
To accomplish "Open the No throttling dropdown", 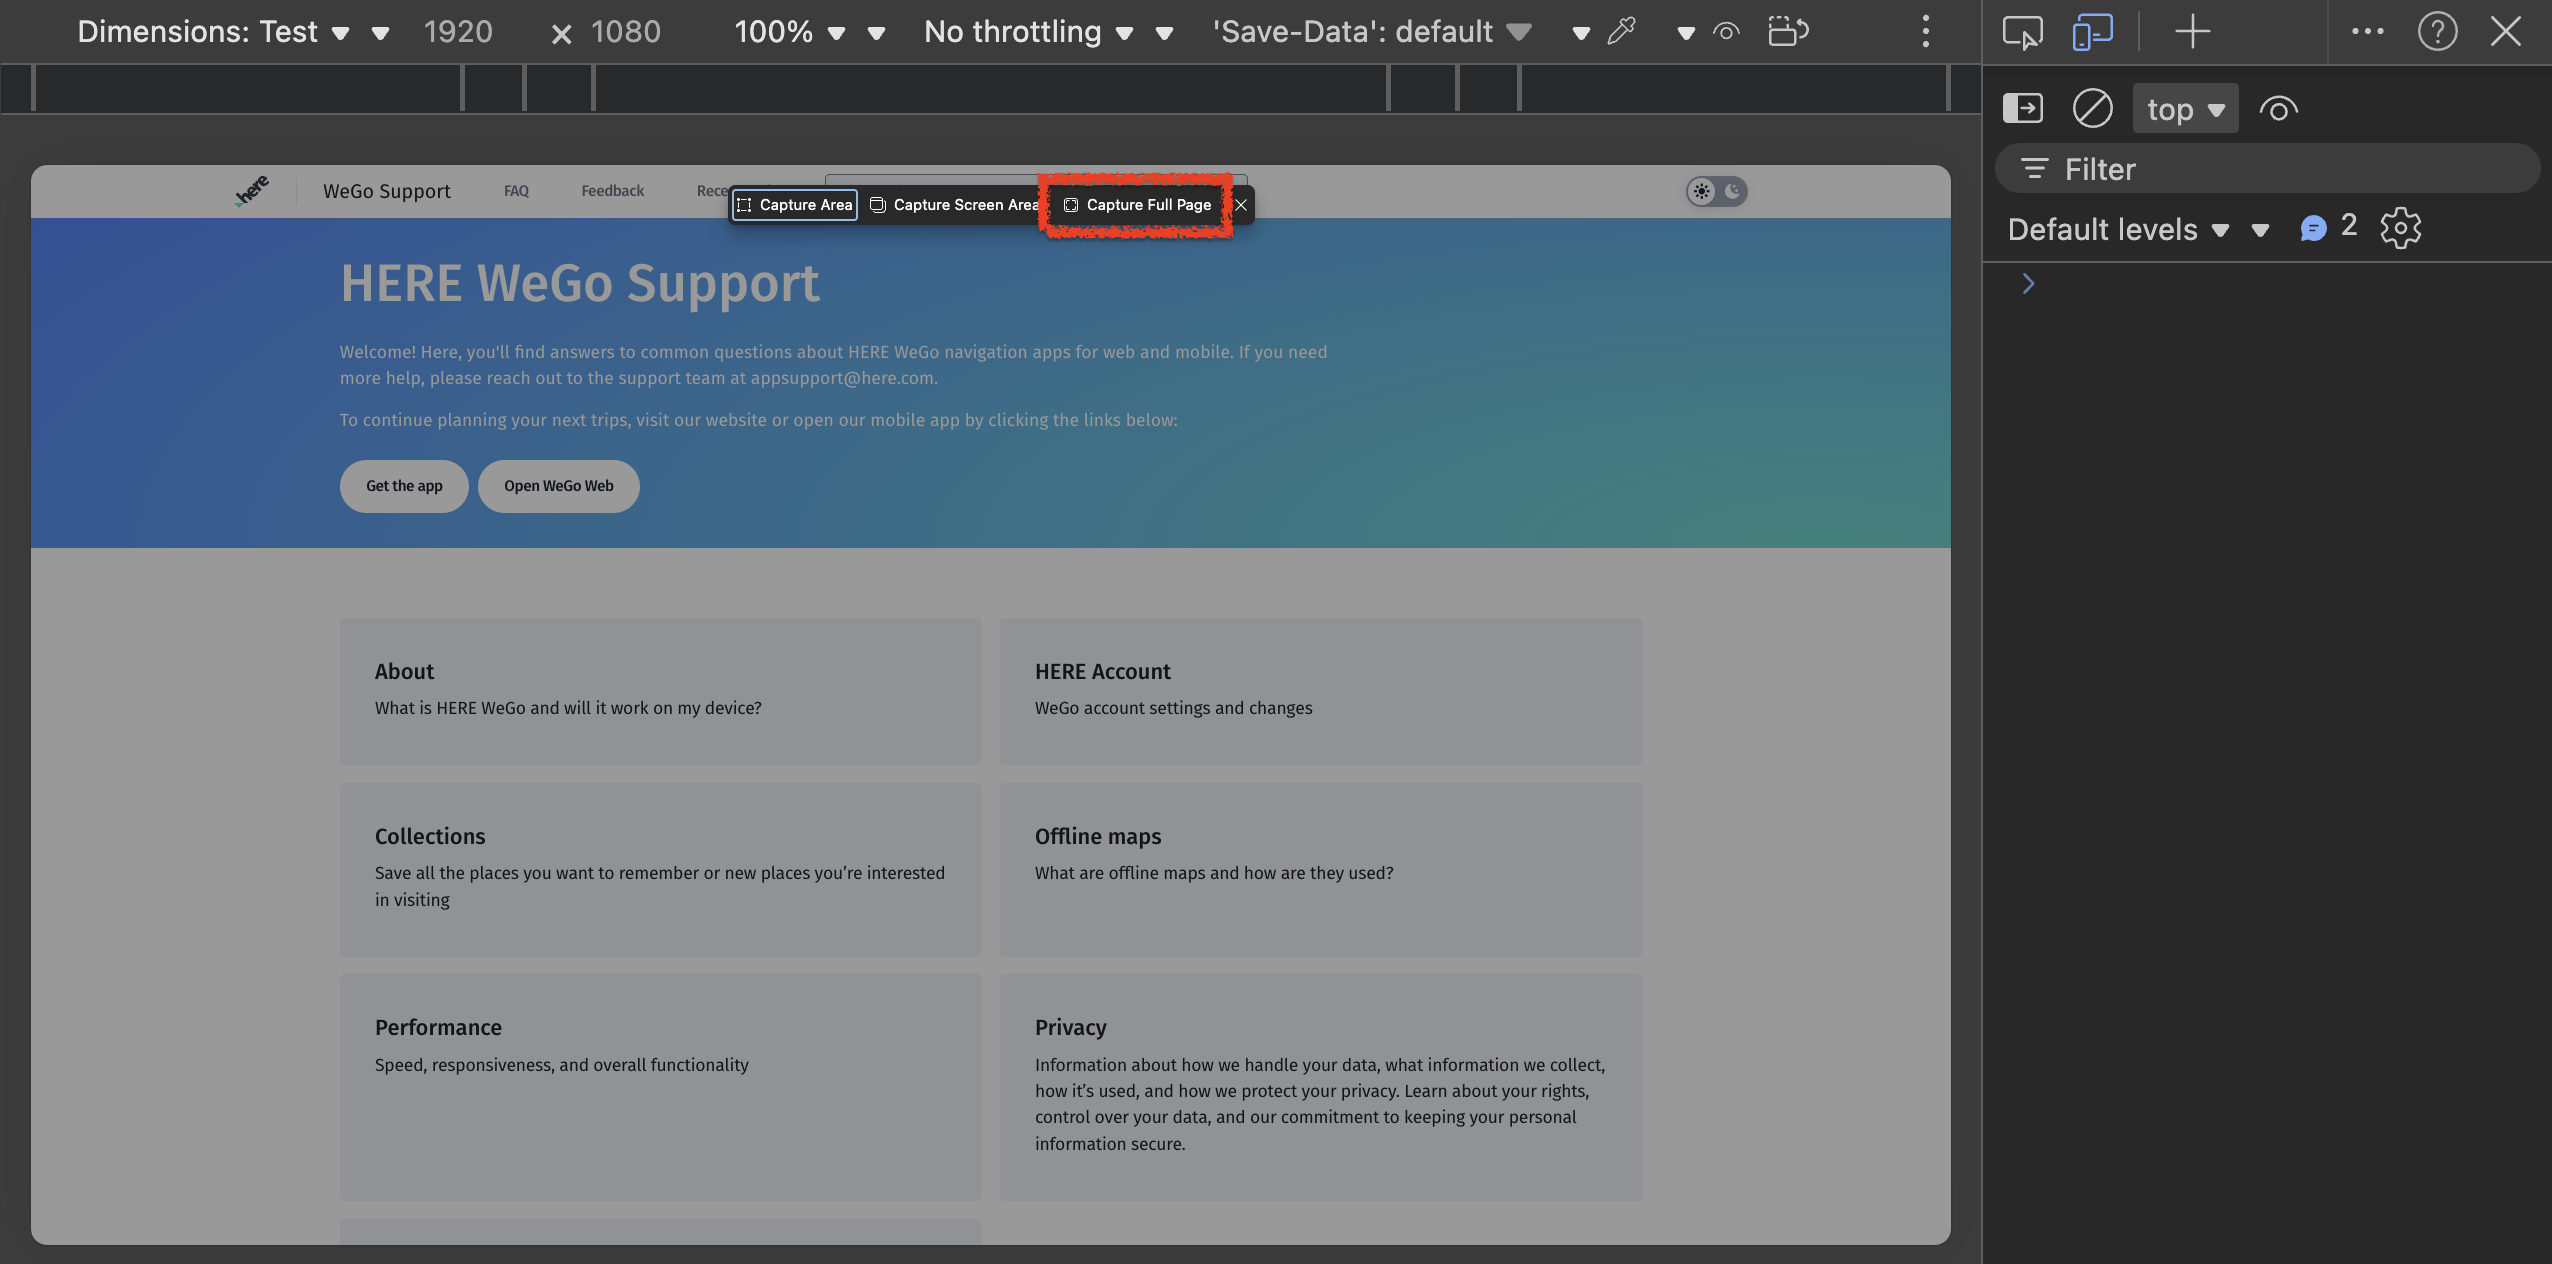I will 1029,32.
